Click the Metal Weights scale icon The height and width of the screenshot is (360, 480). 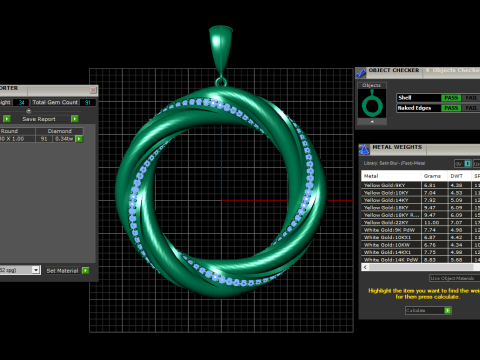pyautogui.click(x=364, y=150)
